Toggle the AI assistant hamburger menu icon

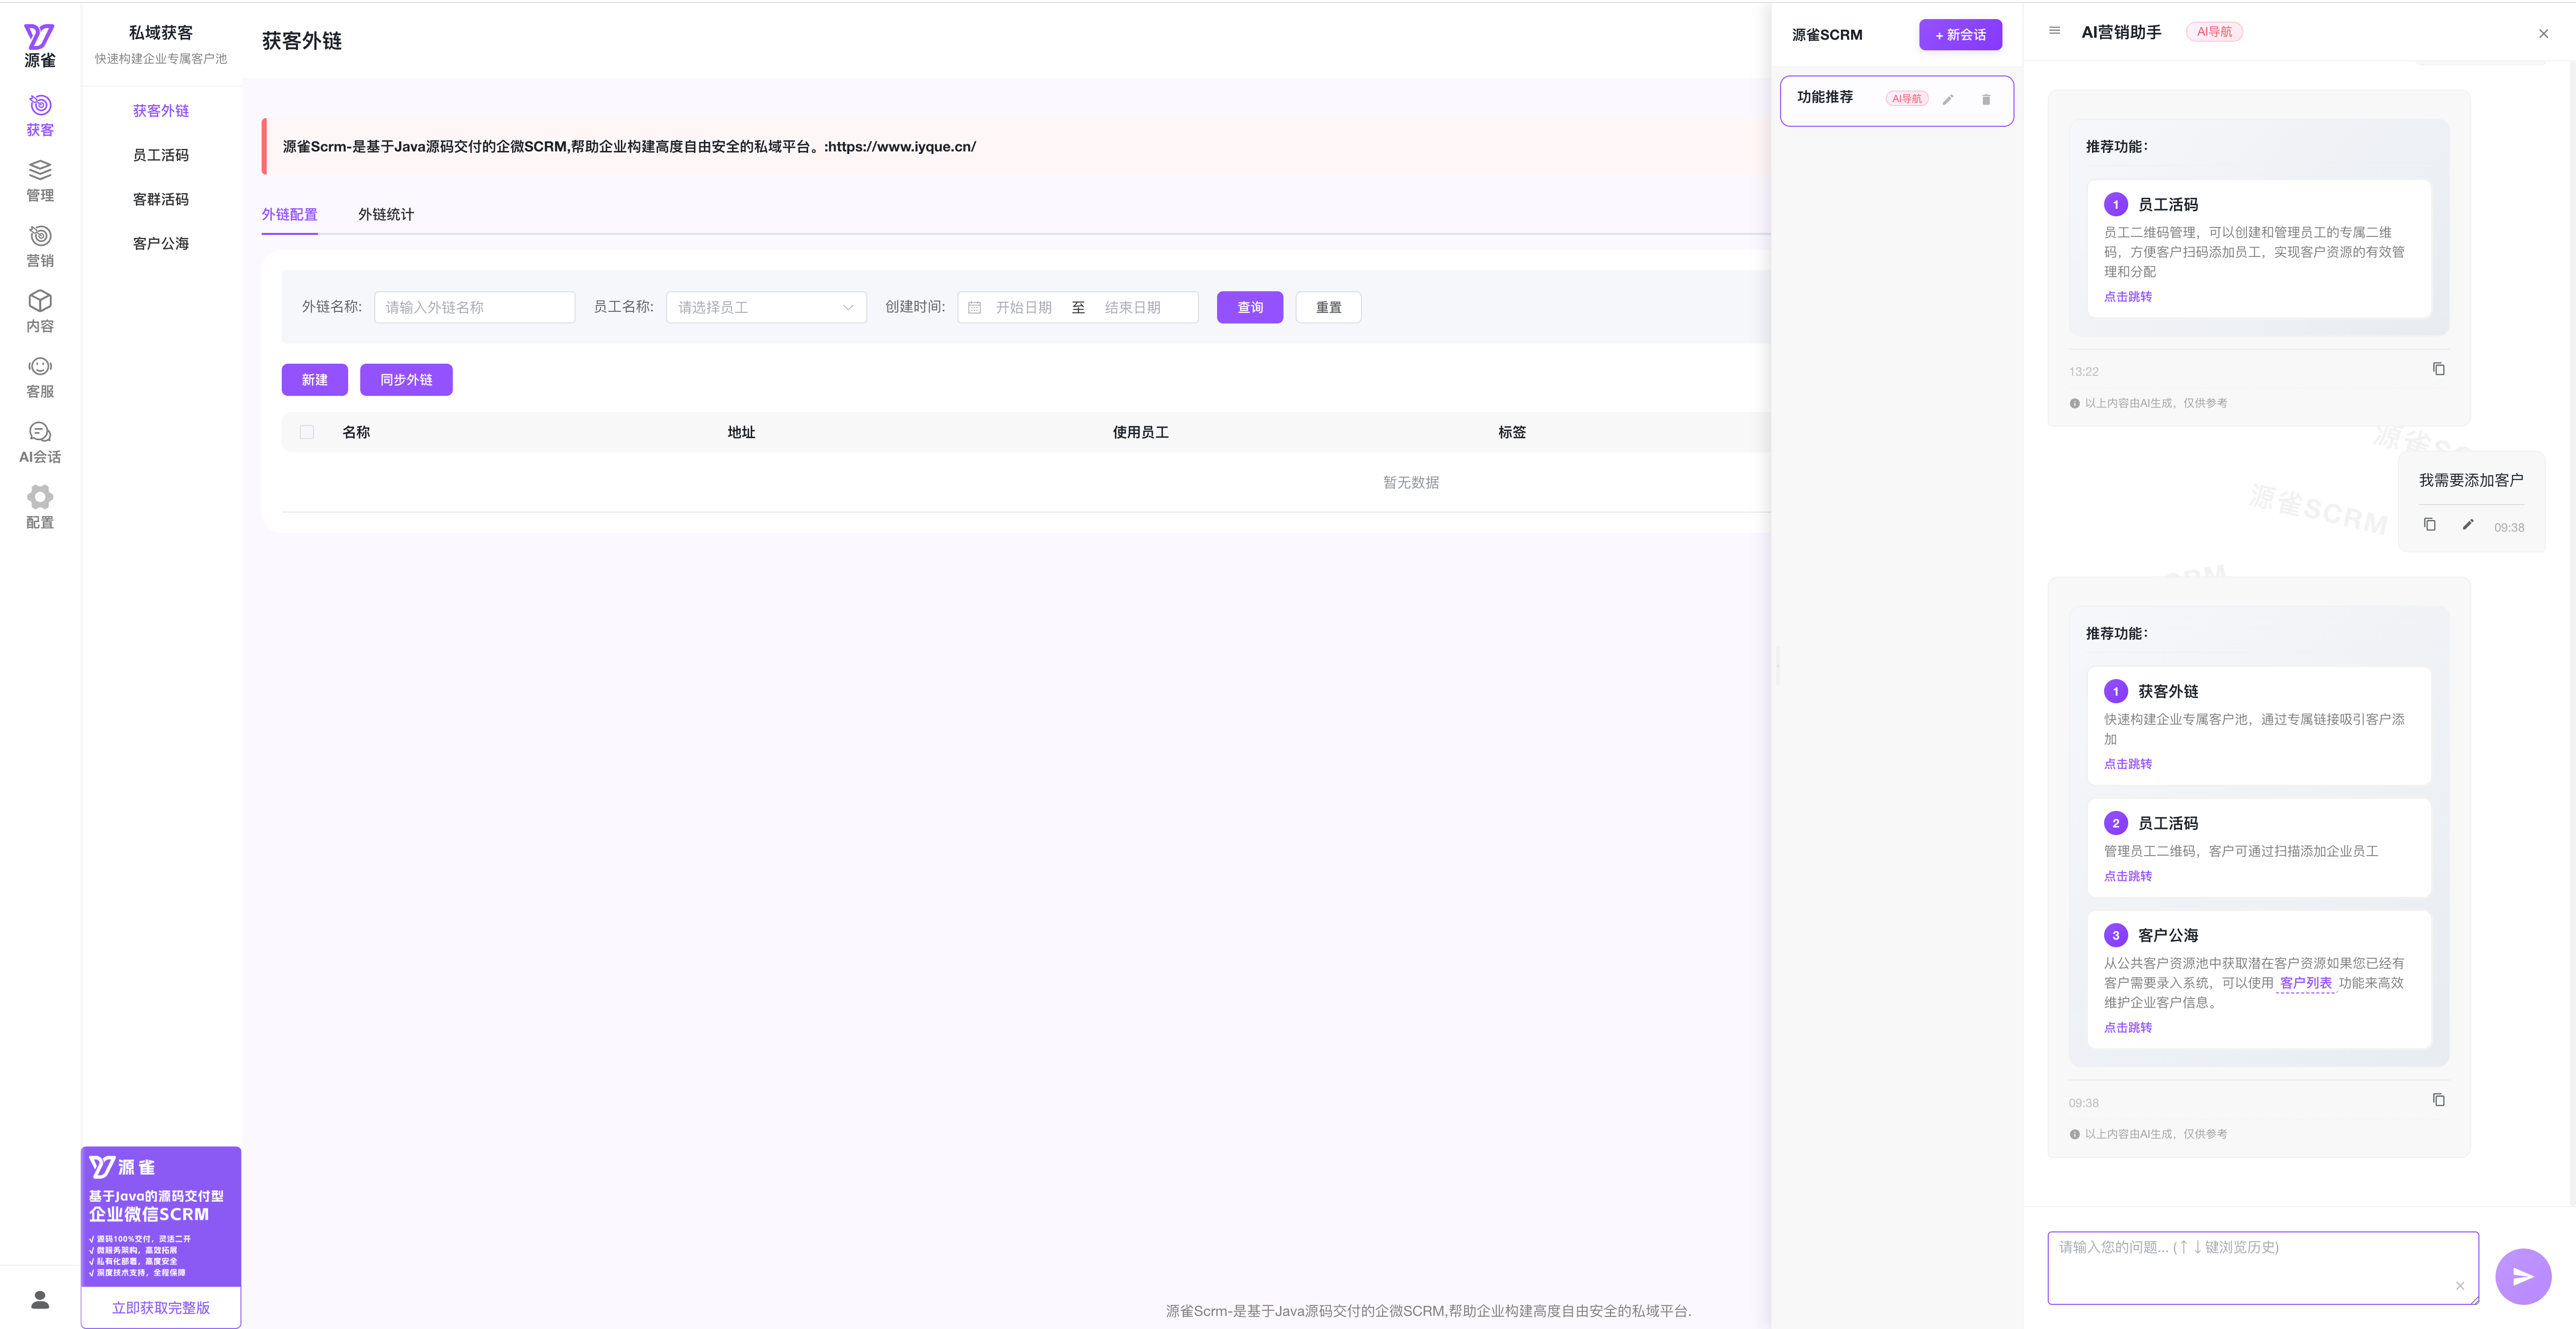(x=2054, y=31)
